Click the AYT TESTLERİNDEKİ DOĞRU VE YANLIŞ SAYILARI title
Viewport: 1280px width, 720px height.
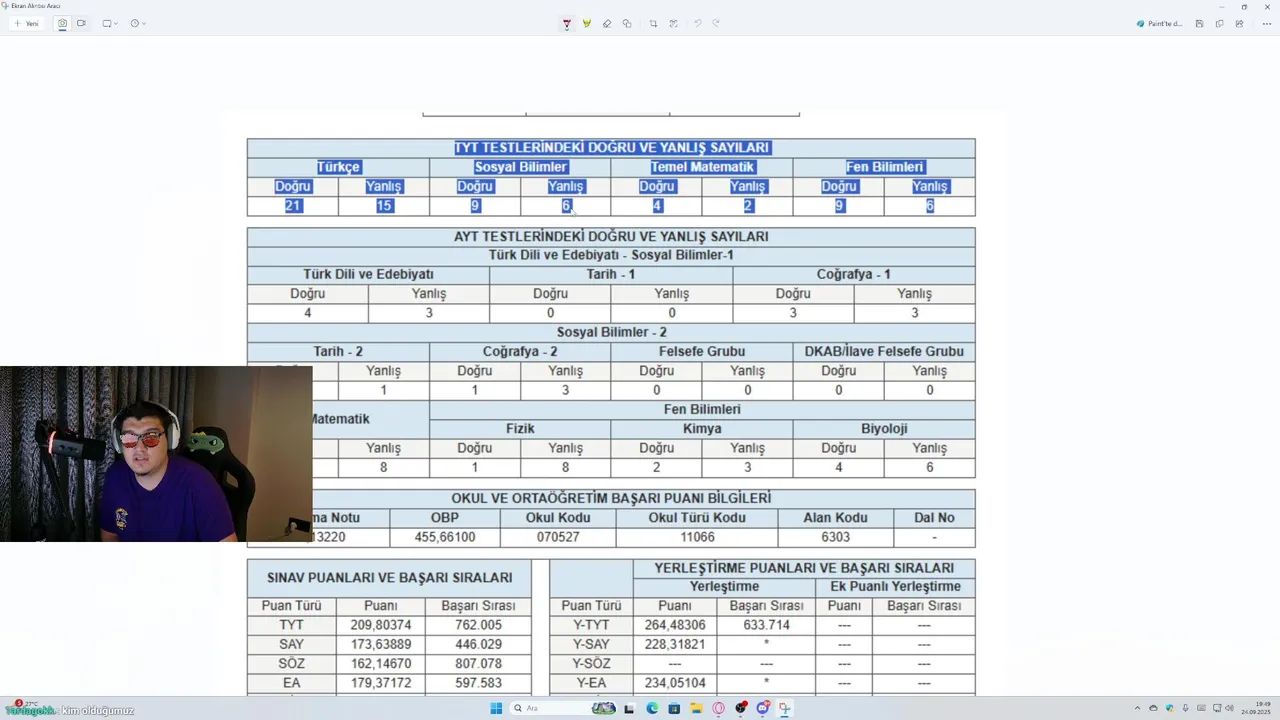[611, 237]
